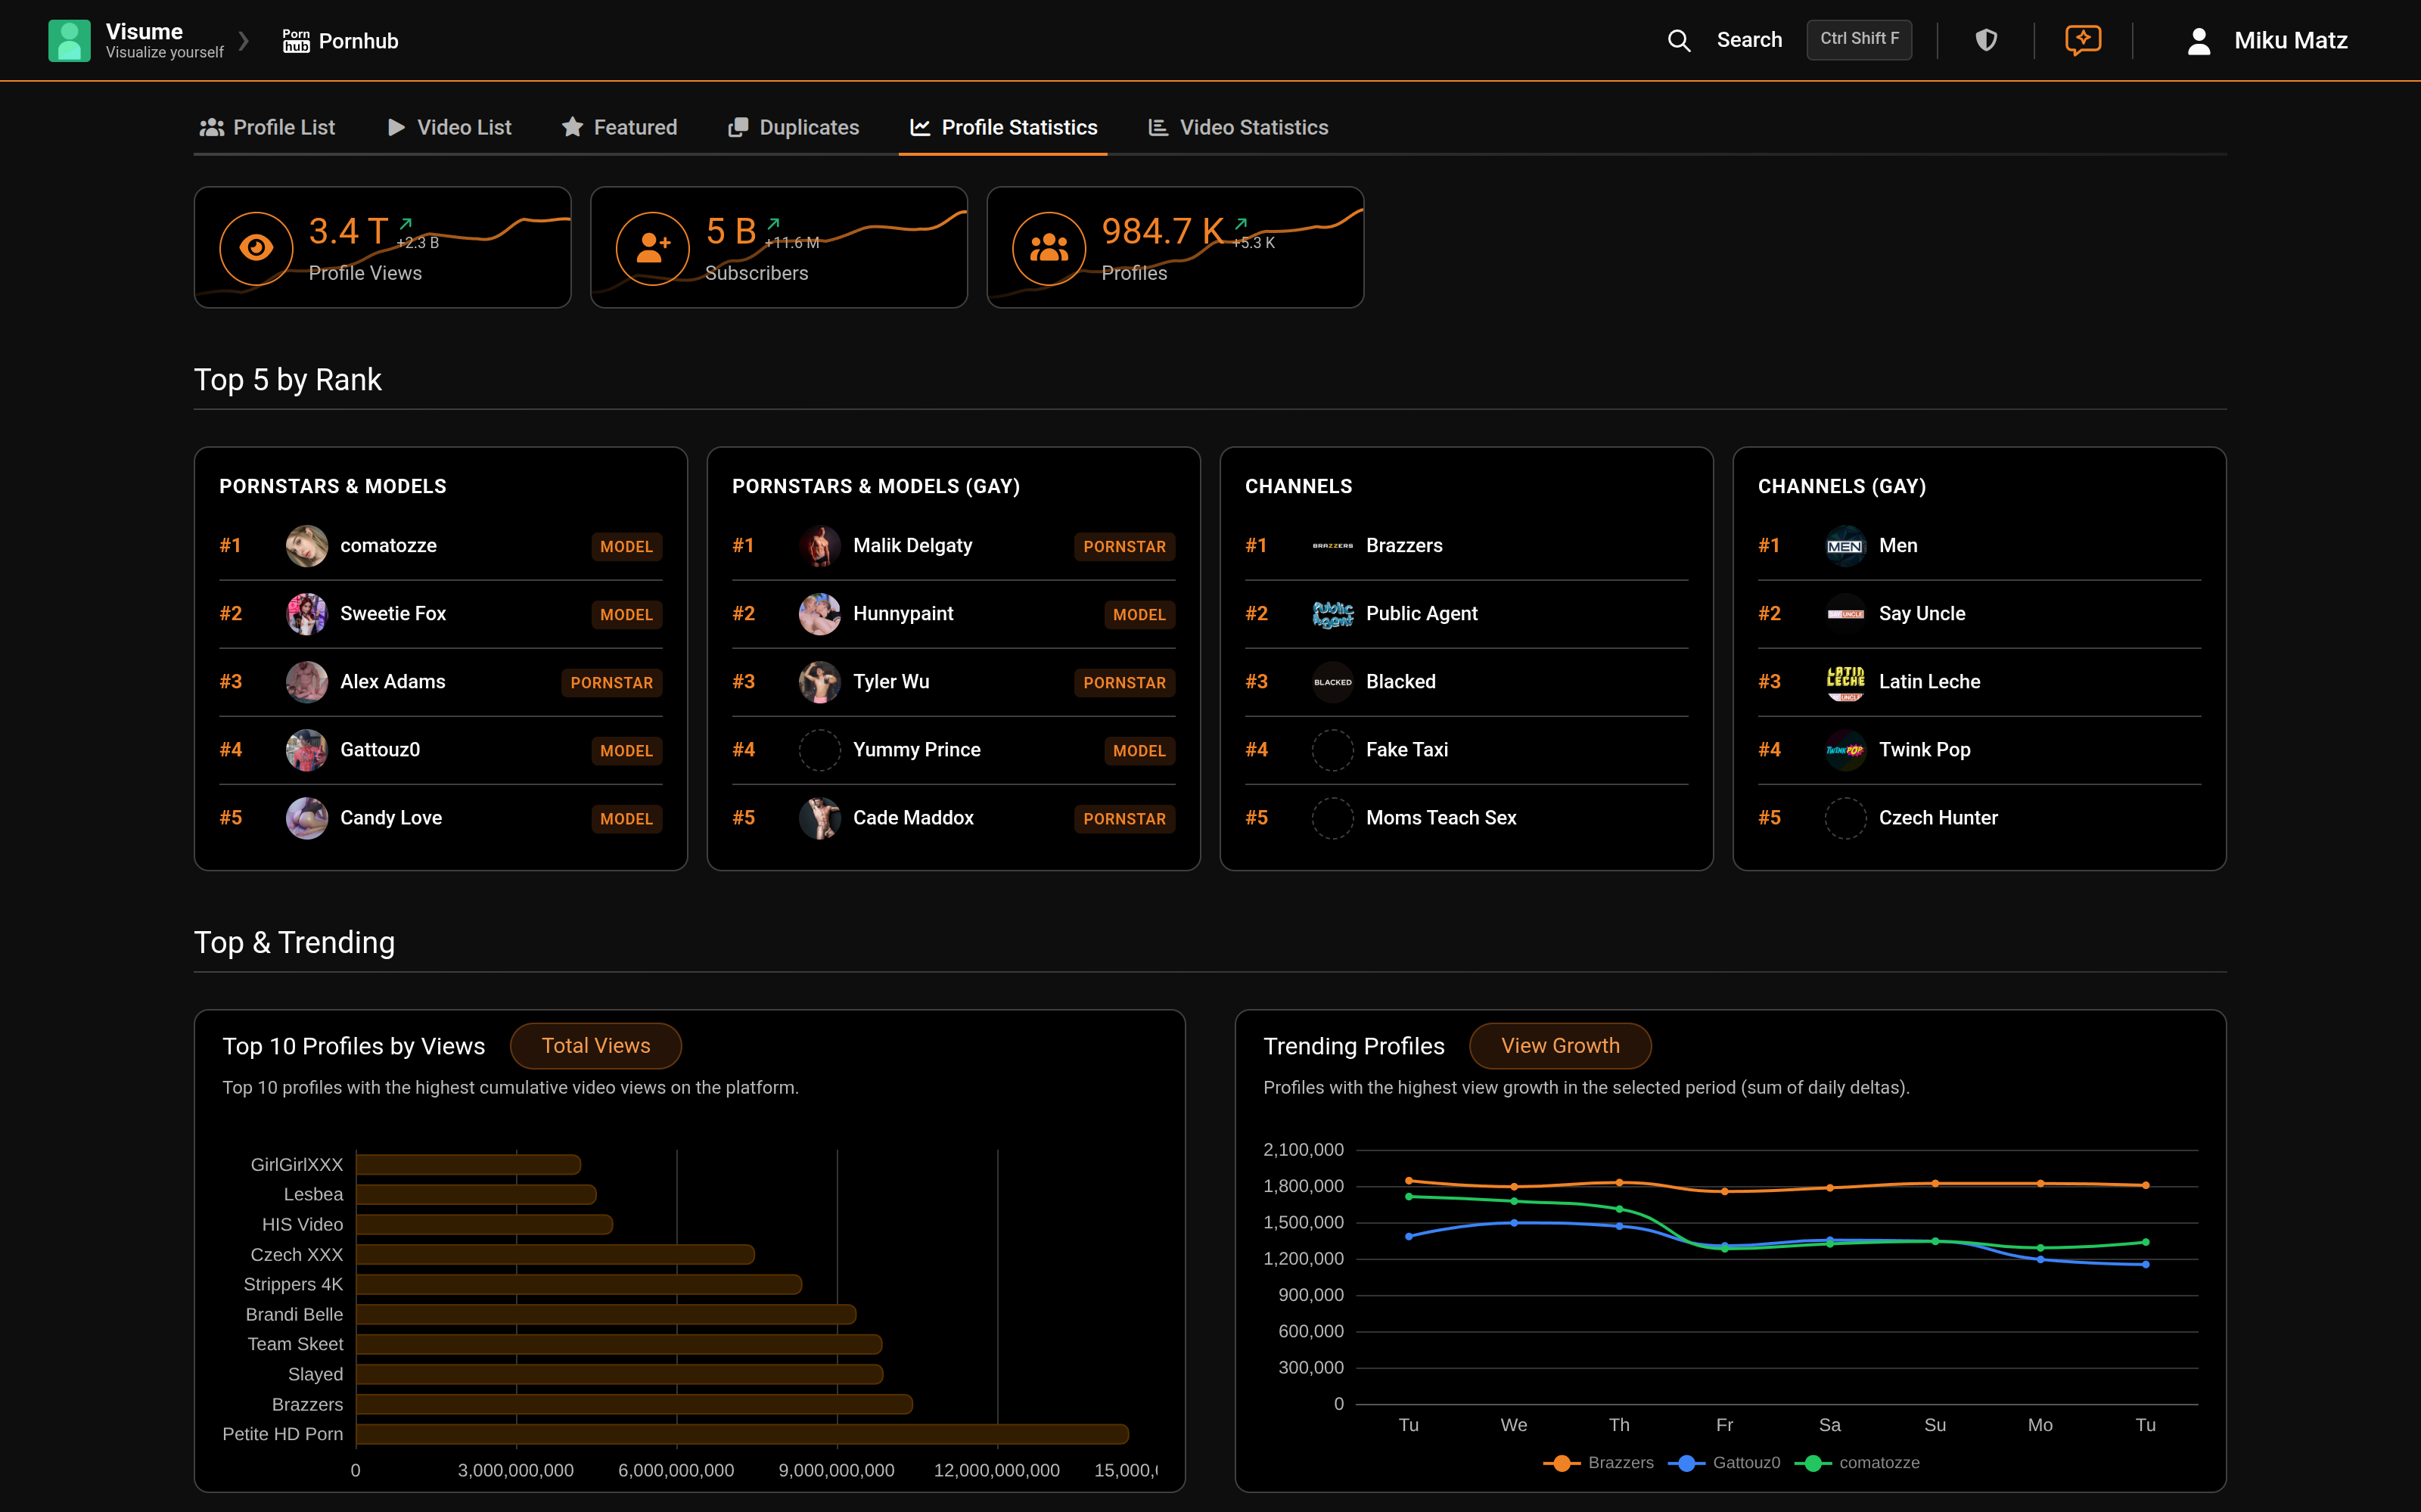Click the Petite HD Porn bar in chart
The height and width of the screenshot is (1512, 2421).
point(742,1434)
